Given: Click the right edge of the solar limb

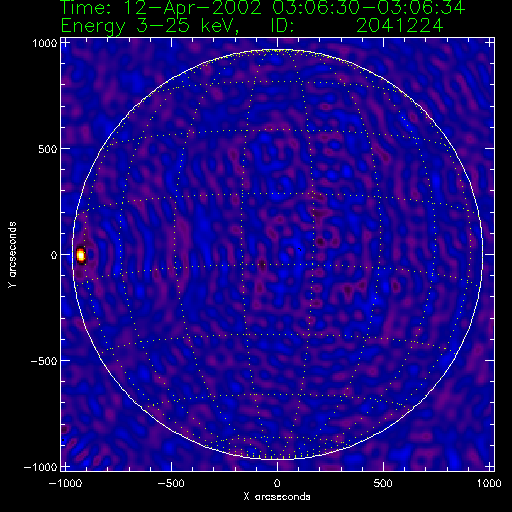Looking at the screenshot, I should (482, 255).
